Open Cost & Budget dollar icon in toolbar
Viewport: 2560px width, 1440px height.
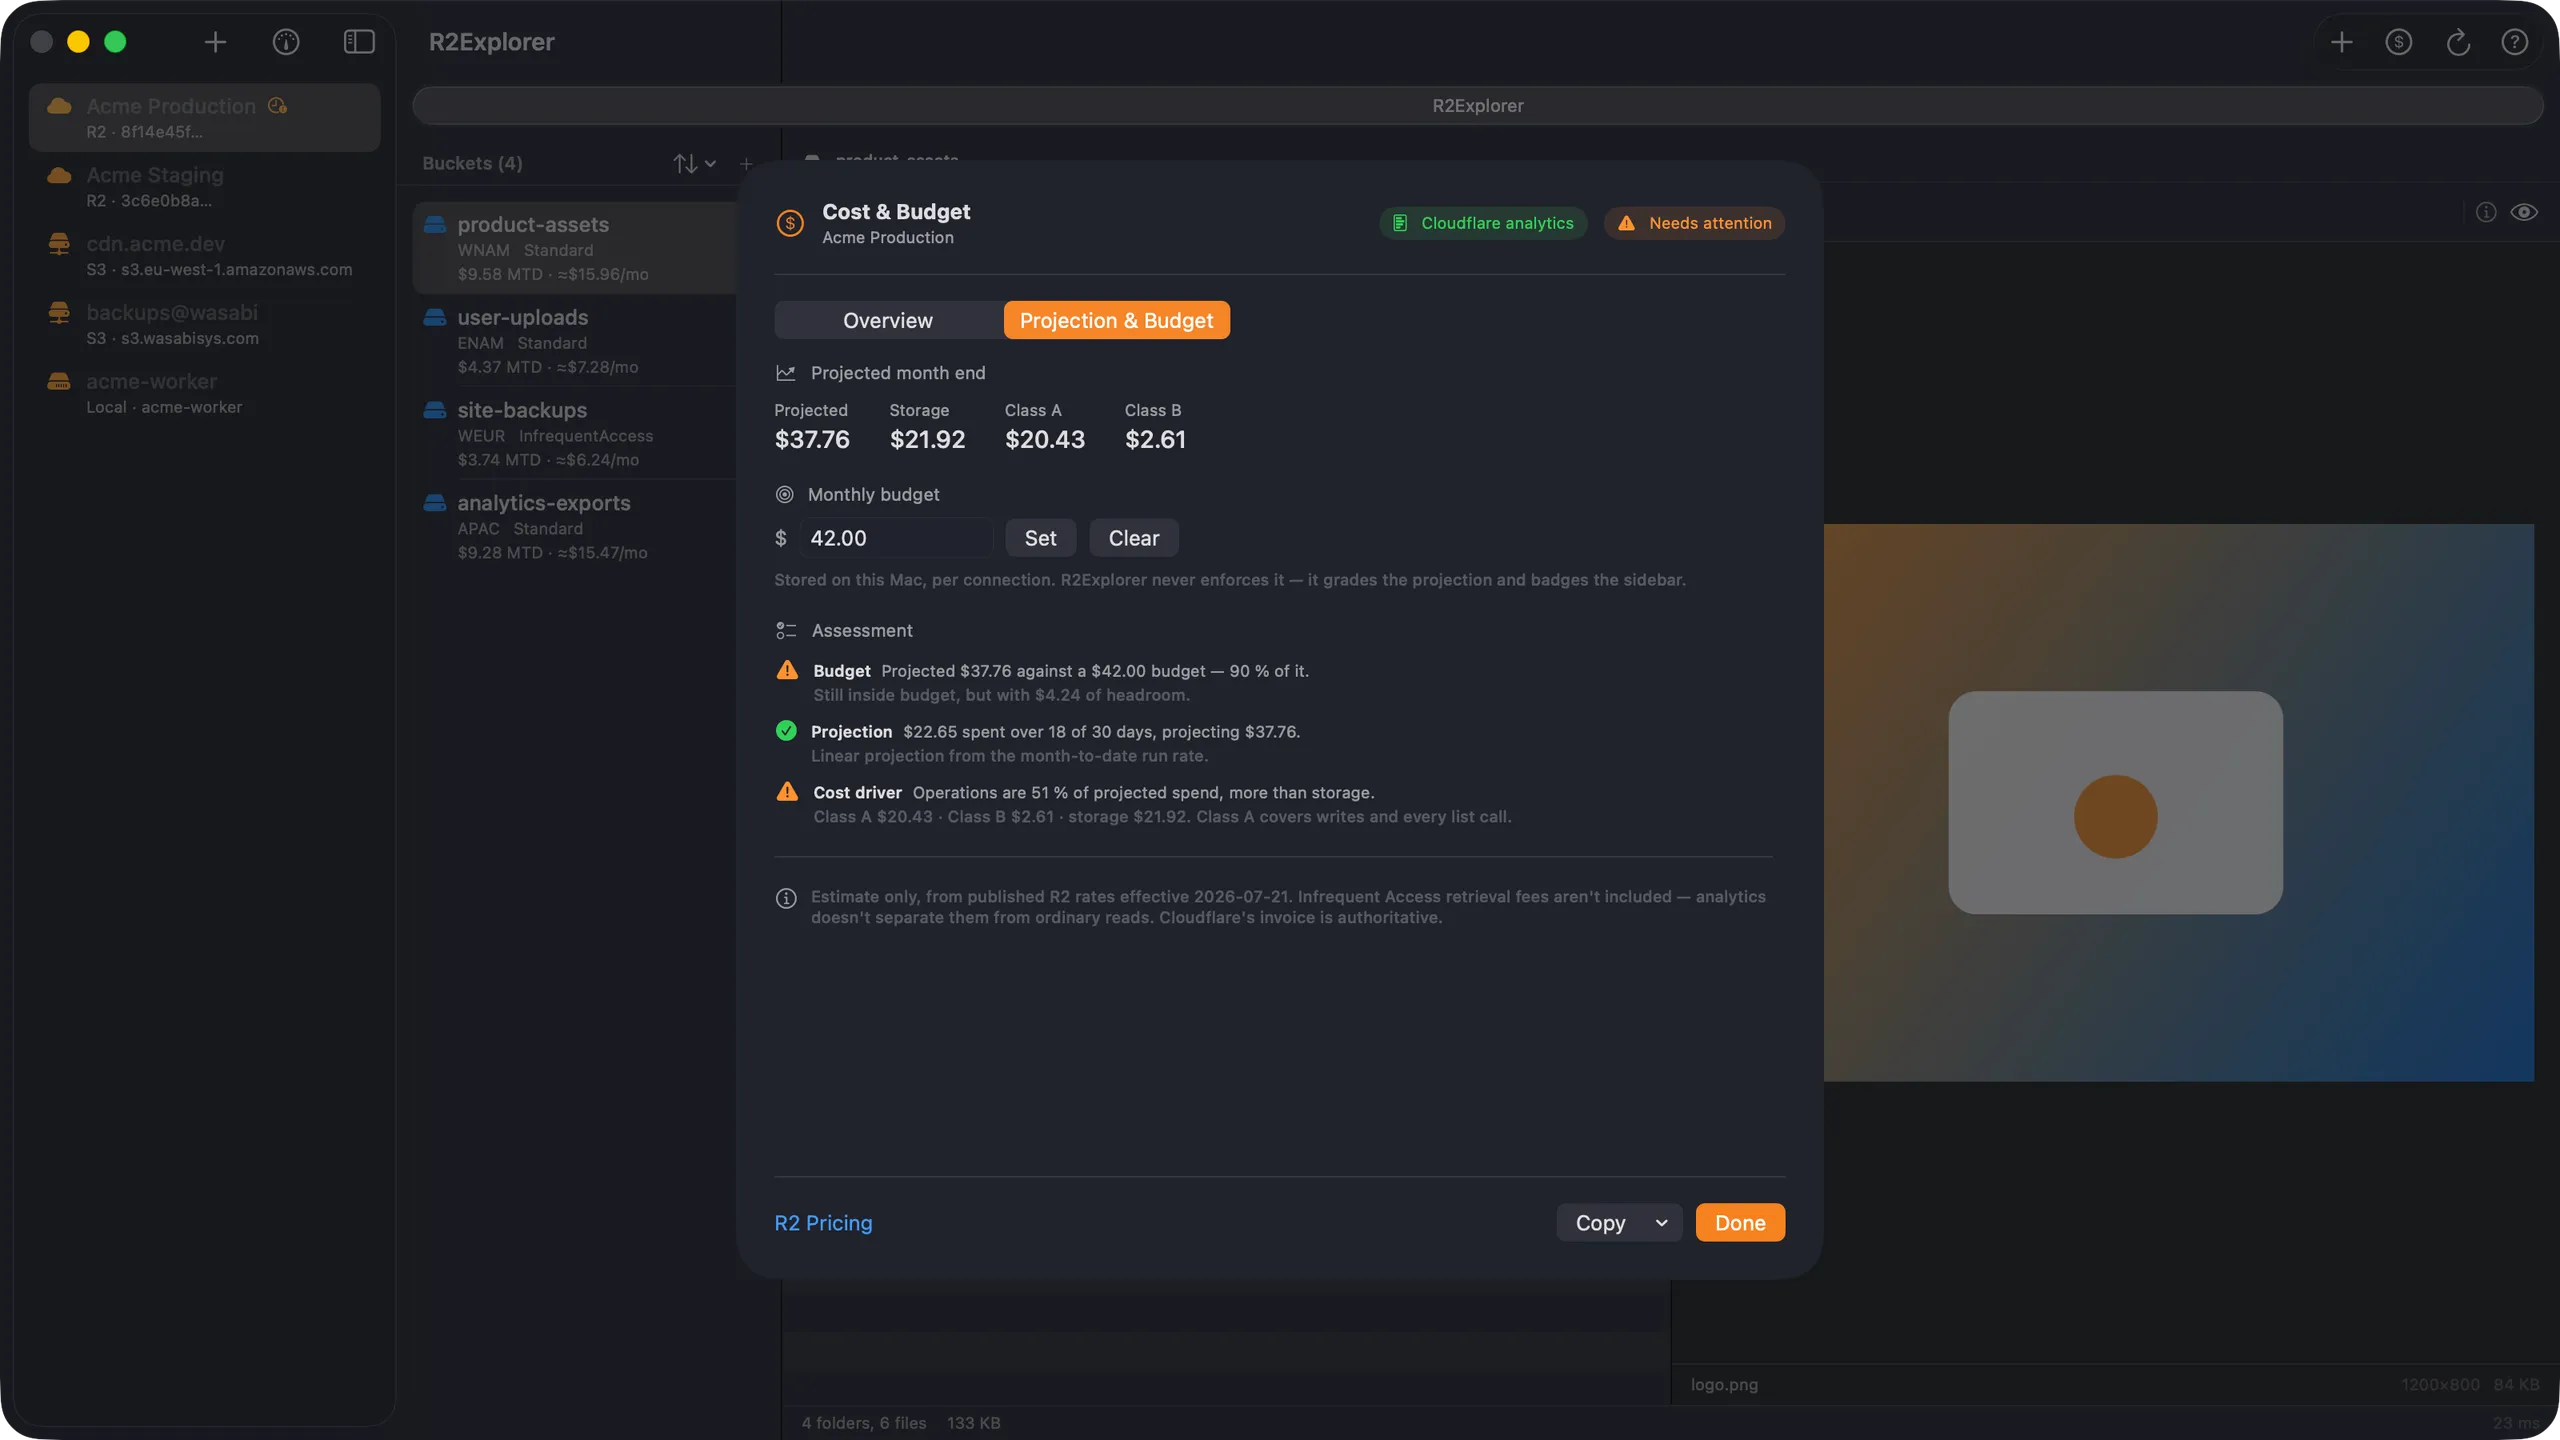(x=2399, y=42)
